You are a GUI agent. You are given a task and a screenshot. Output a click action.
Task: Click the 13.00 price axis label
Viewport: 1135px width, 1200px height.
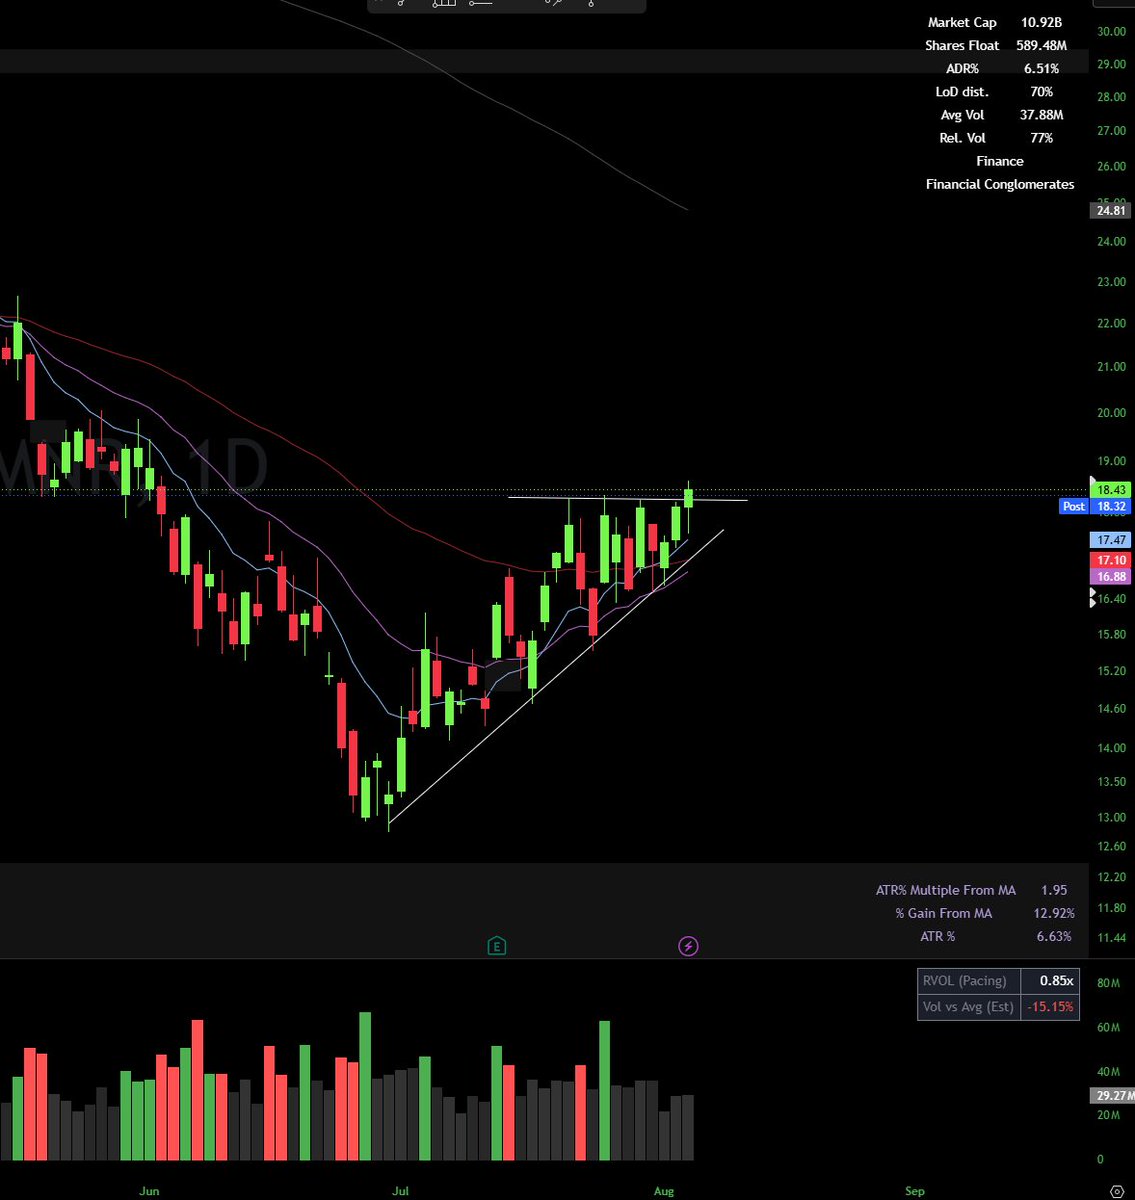[x=1111, y=817]
